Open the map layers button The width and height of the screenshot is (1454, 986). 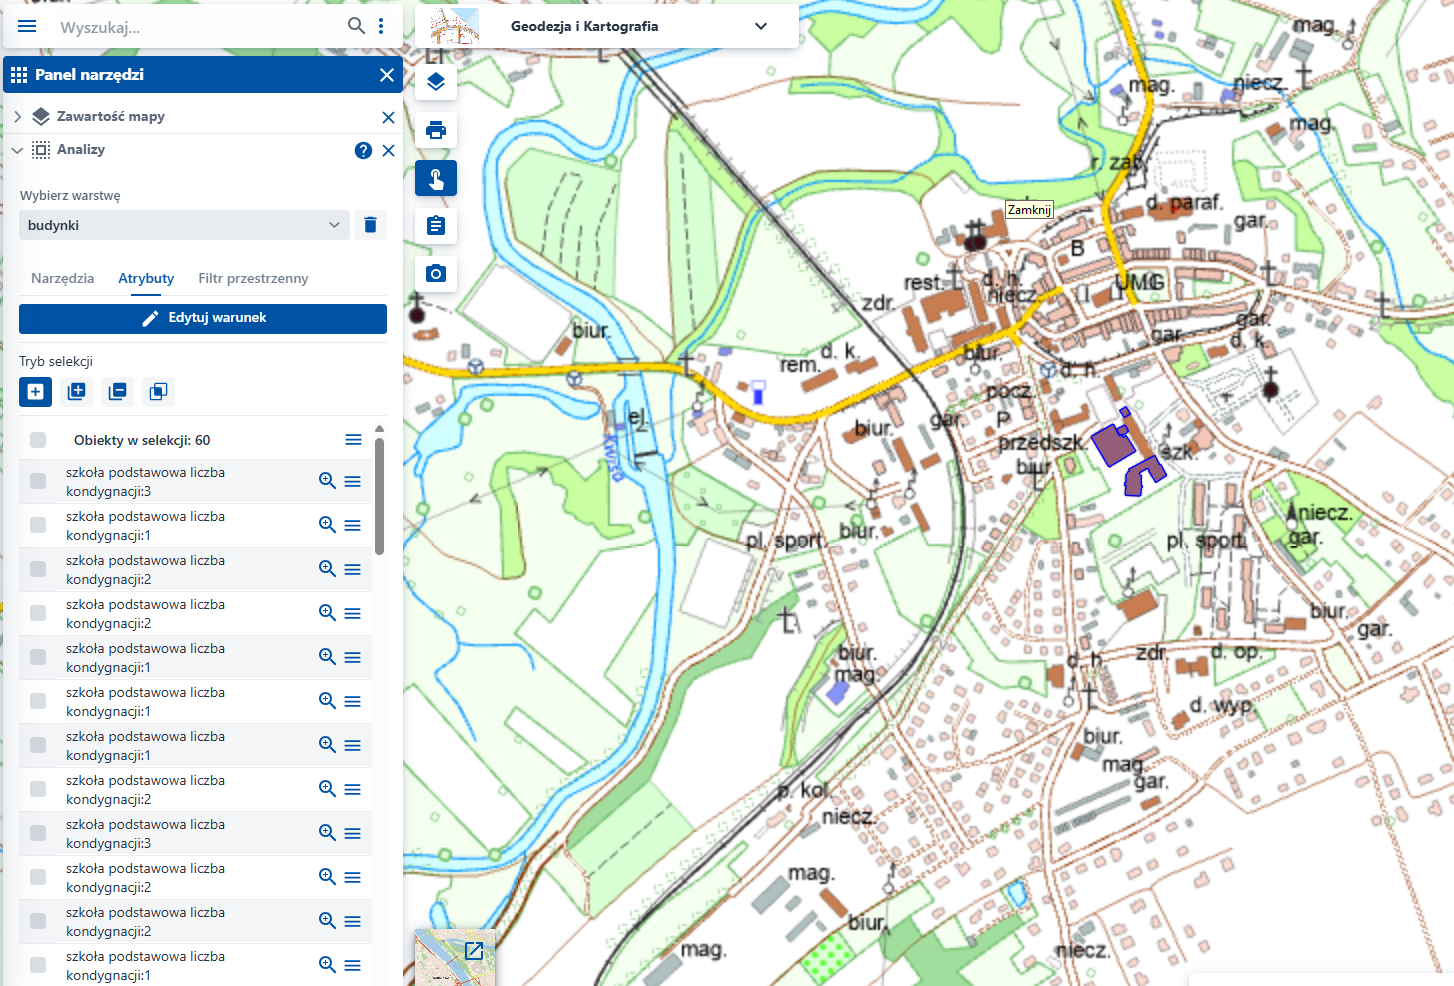click(436, 82)
